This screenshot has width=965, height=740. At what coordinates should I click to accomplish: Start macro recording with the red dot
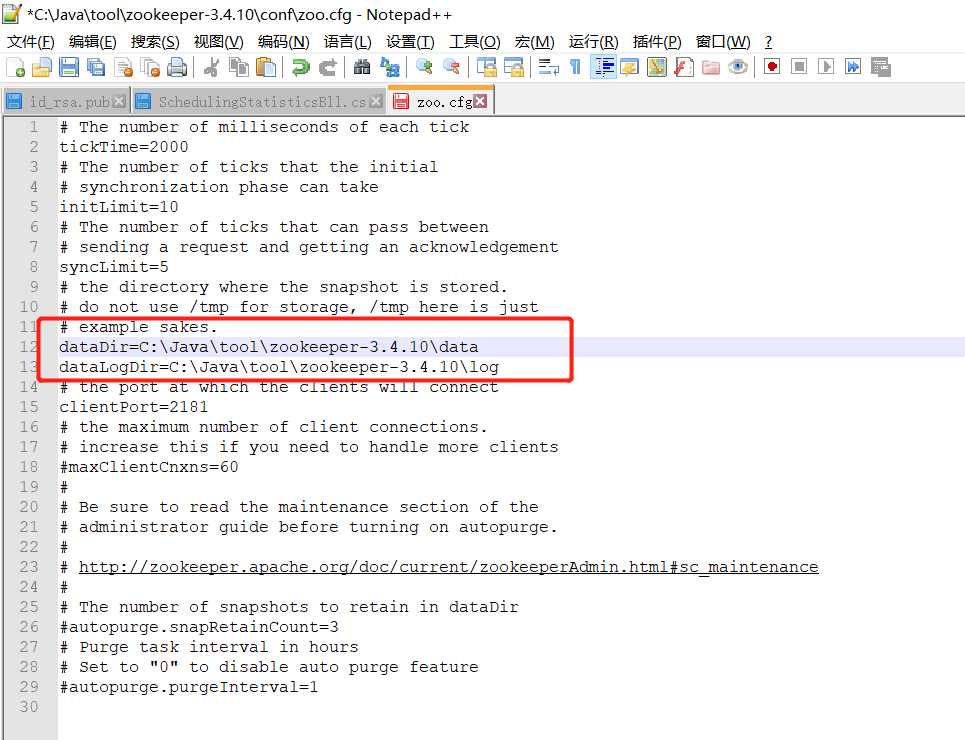coord(772,66)
